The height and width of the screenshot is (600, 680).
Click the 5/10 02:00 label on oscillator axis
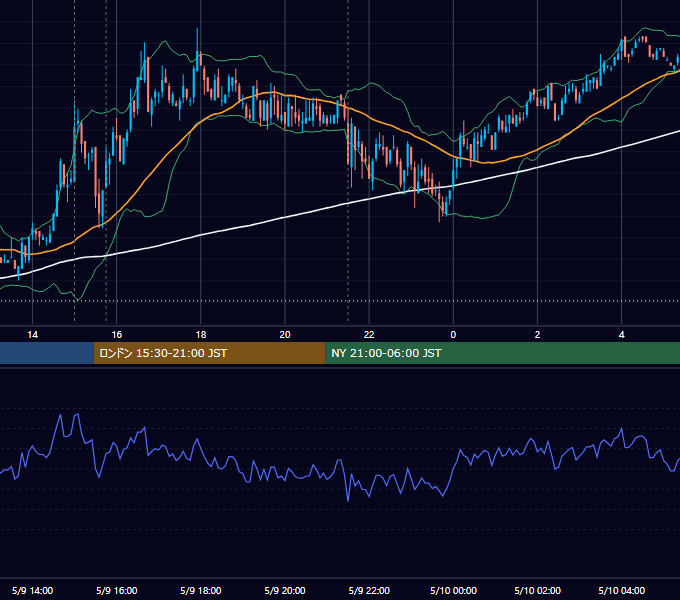pyautogui.click(x=537, y=590)
